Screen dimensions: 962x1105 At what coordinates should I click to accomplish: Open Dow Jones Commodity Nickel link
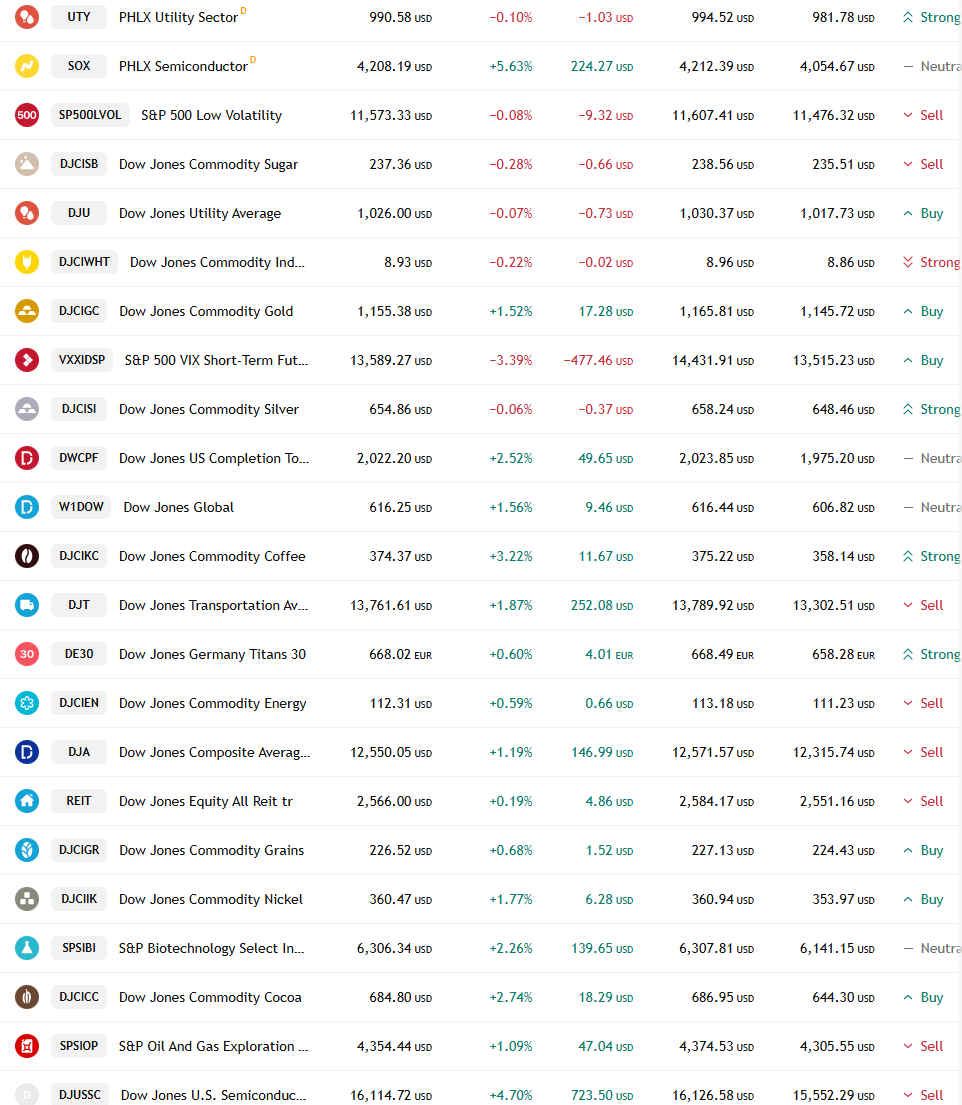211,899
